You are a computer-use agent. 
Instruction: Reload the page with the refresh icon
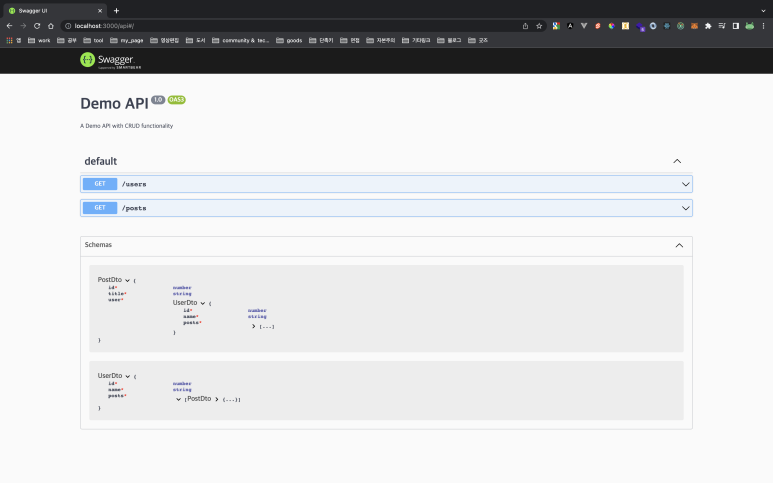point(37,26)
